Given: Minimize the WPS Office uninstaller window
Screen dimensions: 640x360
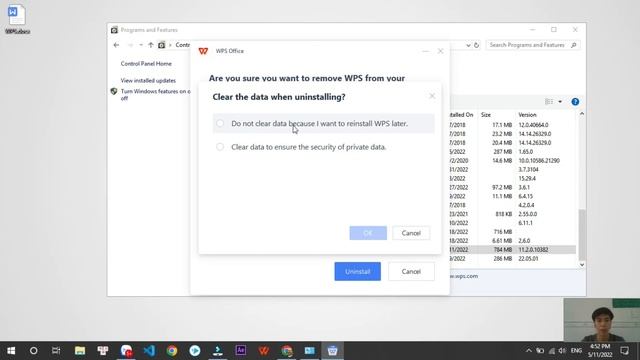Looking at the screenshot, I should 425,51.
